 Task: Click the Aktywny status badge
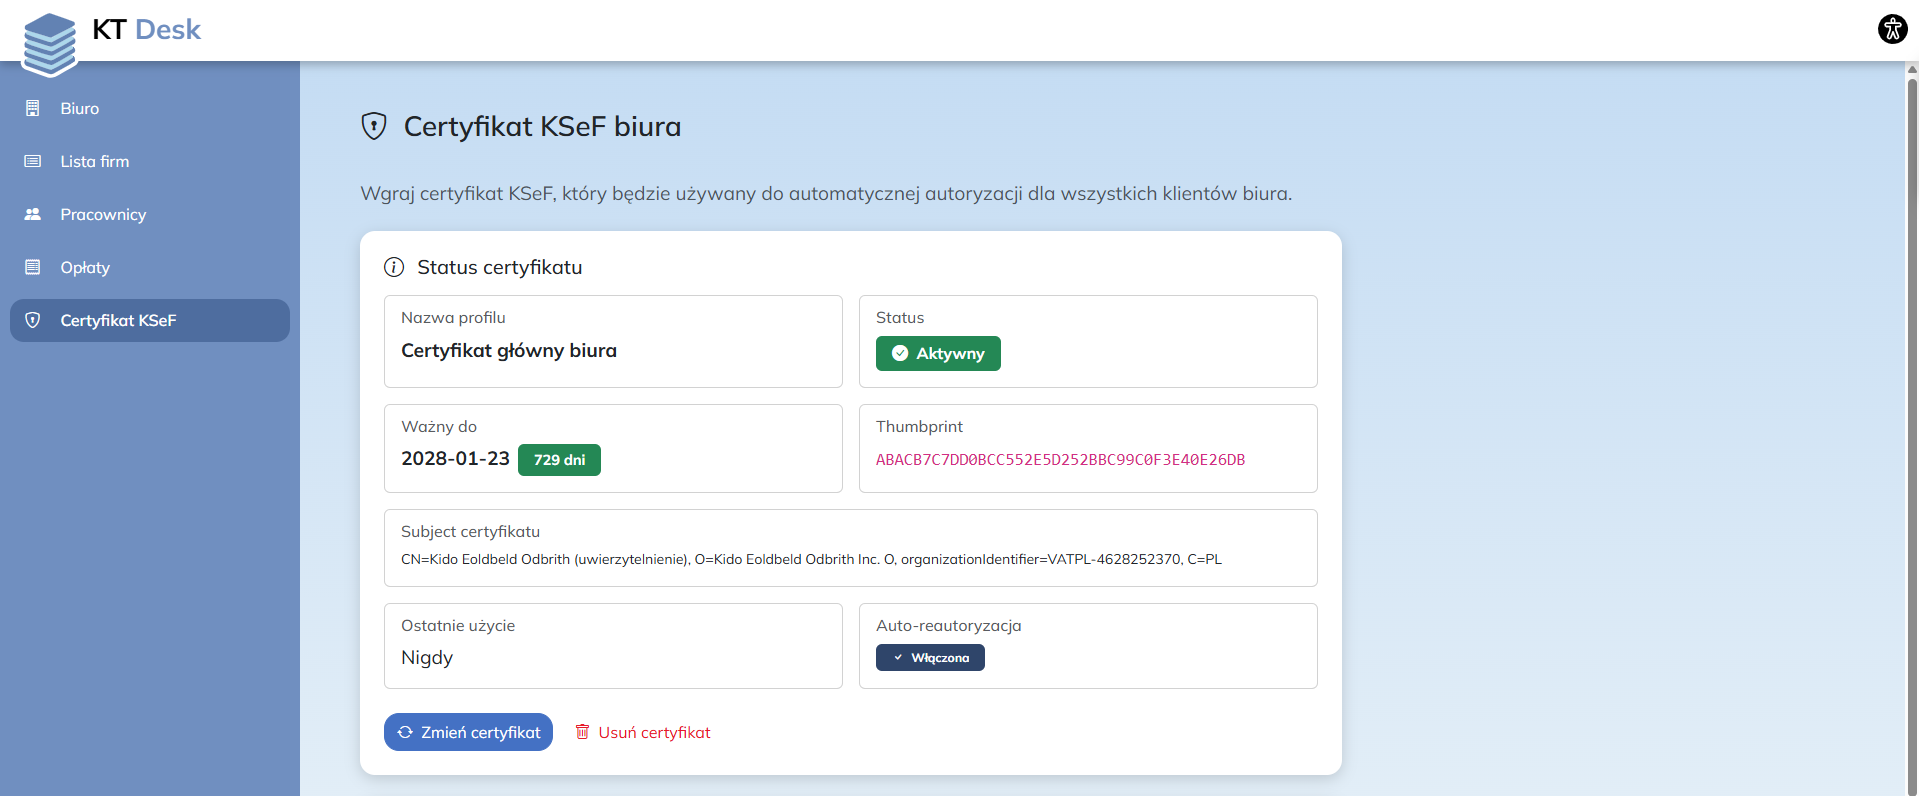(x=938, y=353)
